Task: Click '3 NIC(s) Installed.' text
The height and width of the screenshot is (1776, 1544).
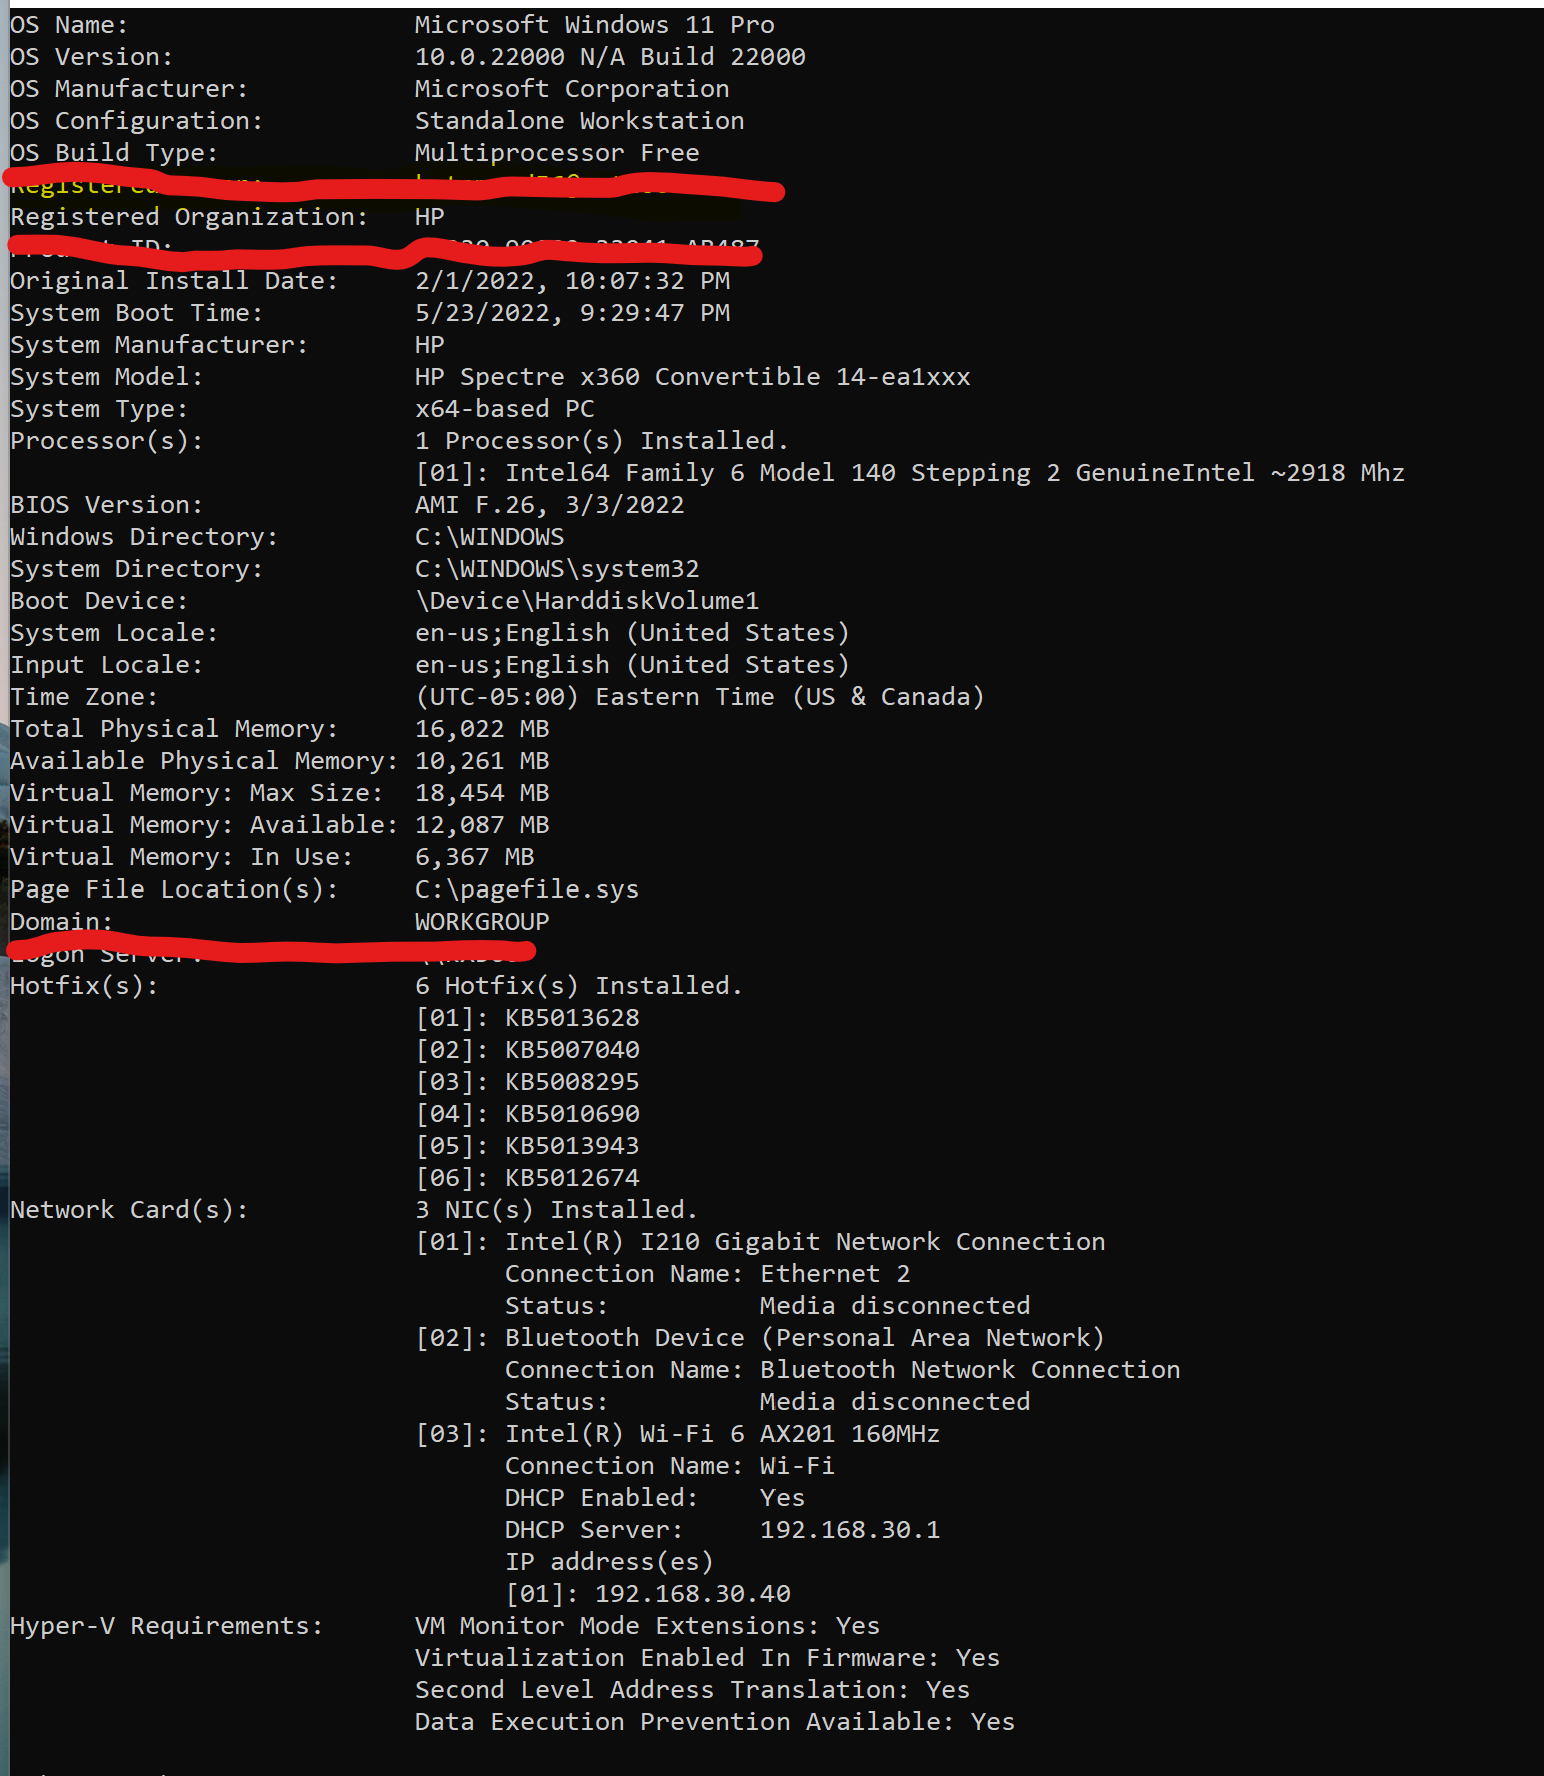Action: pos(557,1209)
